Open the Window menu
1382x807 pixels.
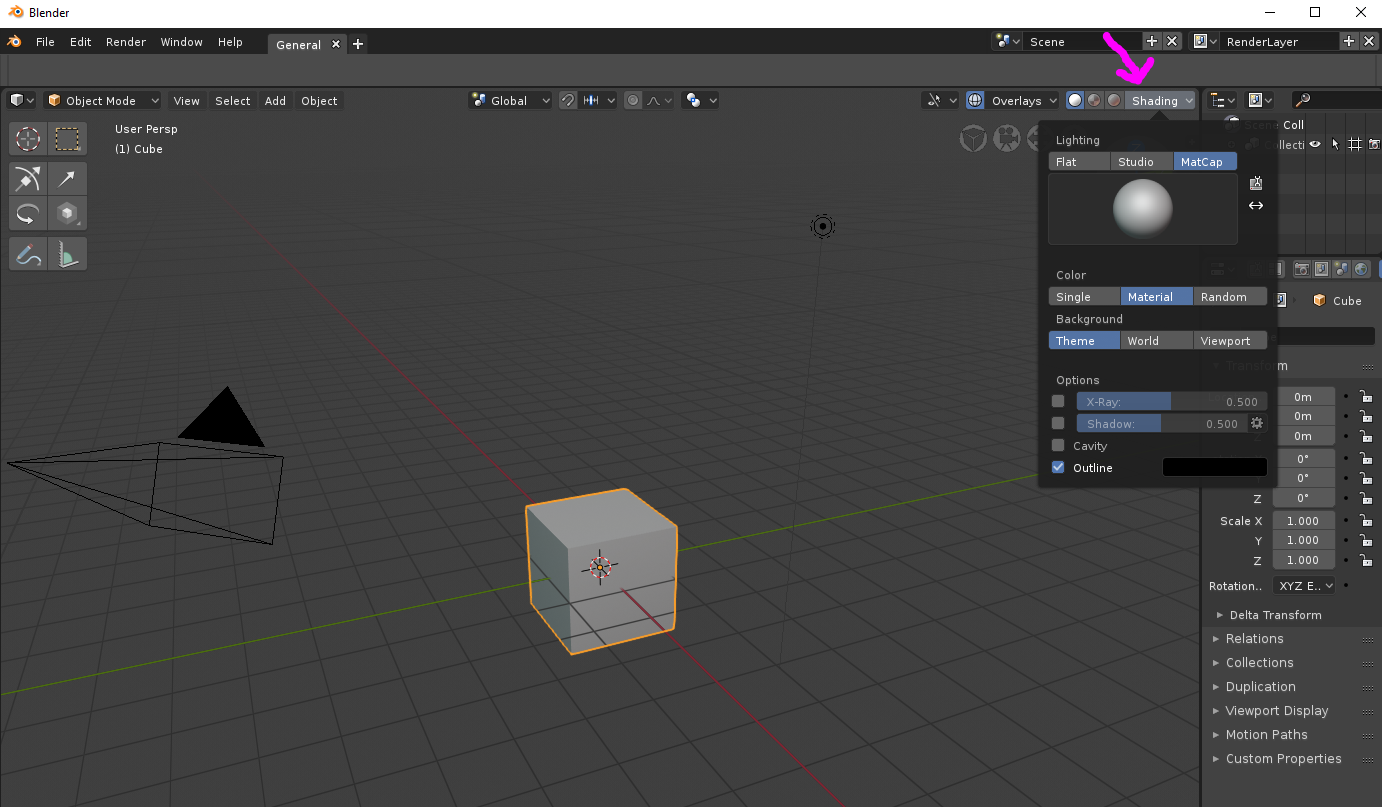click(x=182, y=42)
